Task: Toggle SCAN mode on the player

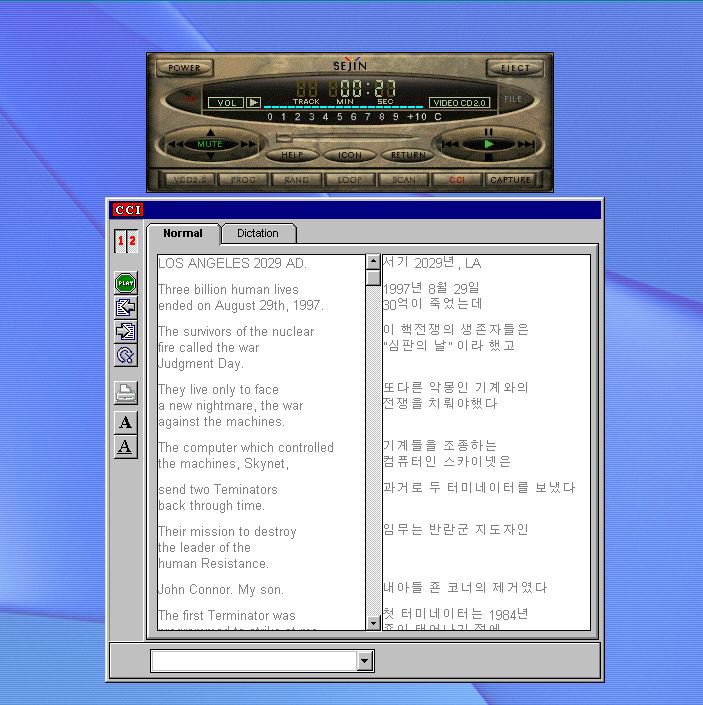Action: pyautogui.click(x=404, y=180)
